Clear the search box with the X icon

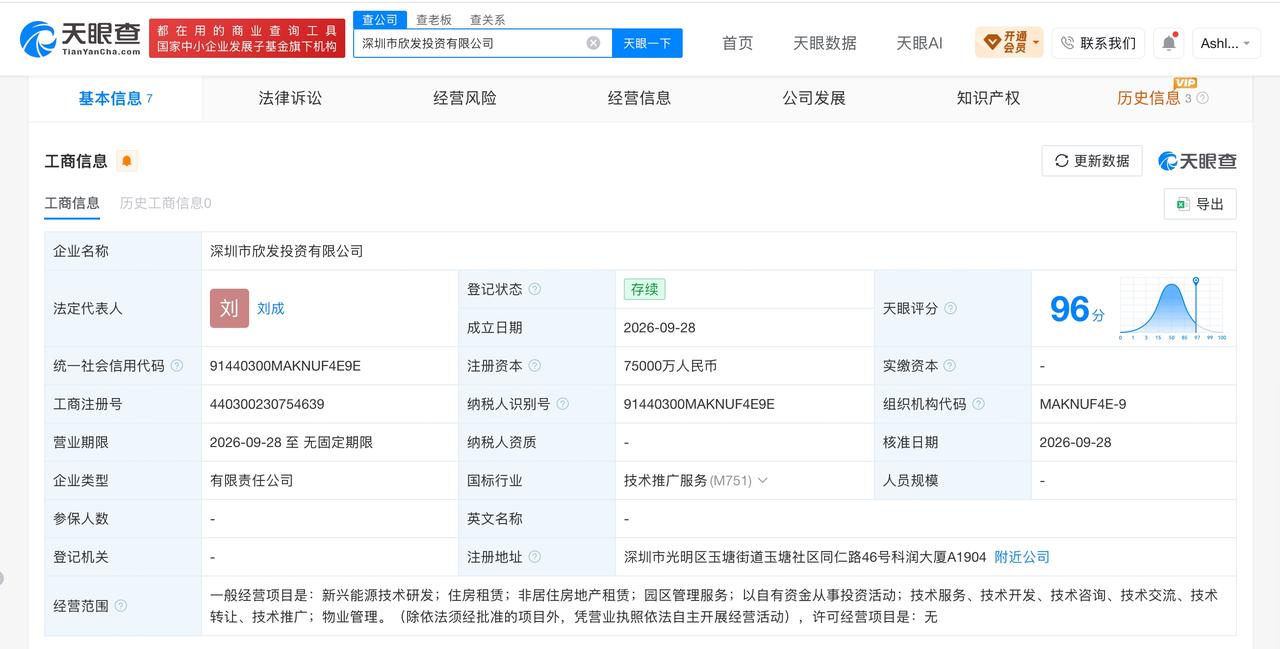coord(593,43)
